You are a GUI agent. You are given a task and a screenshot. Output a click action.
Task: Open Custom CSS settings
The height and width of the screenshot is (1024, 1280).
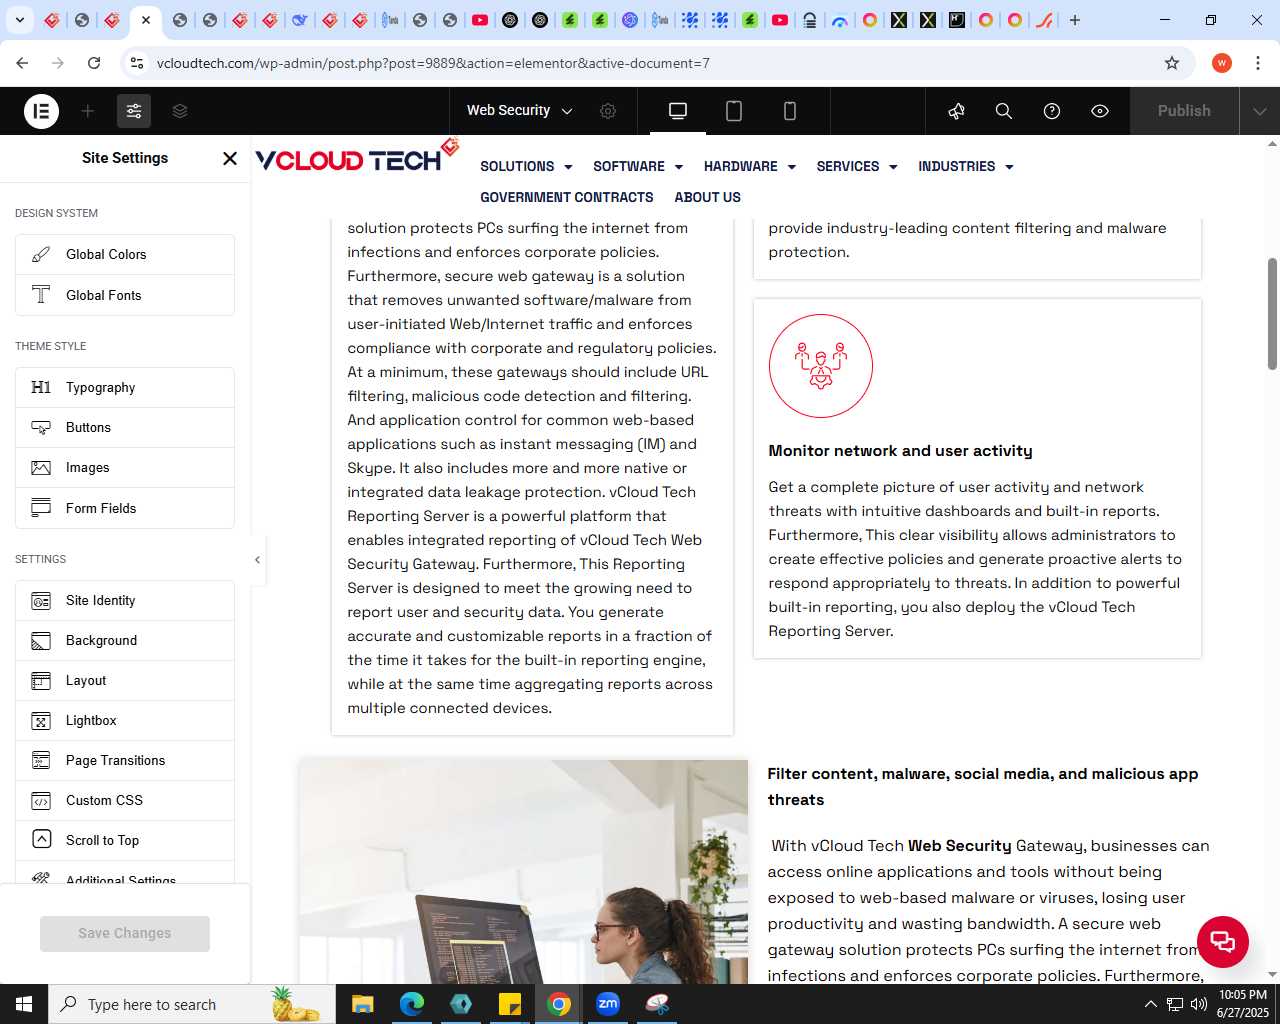(125, 801)
